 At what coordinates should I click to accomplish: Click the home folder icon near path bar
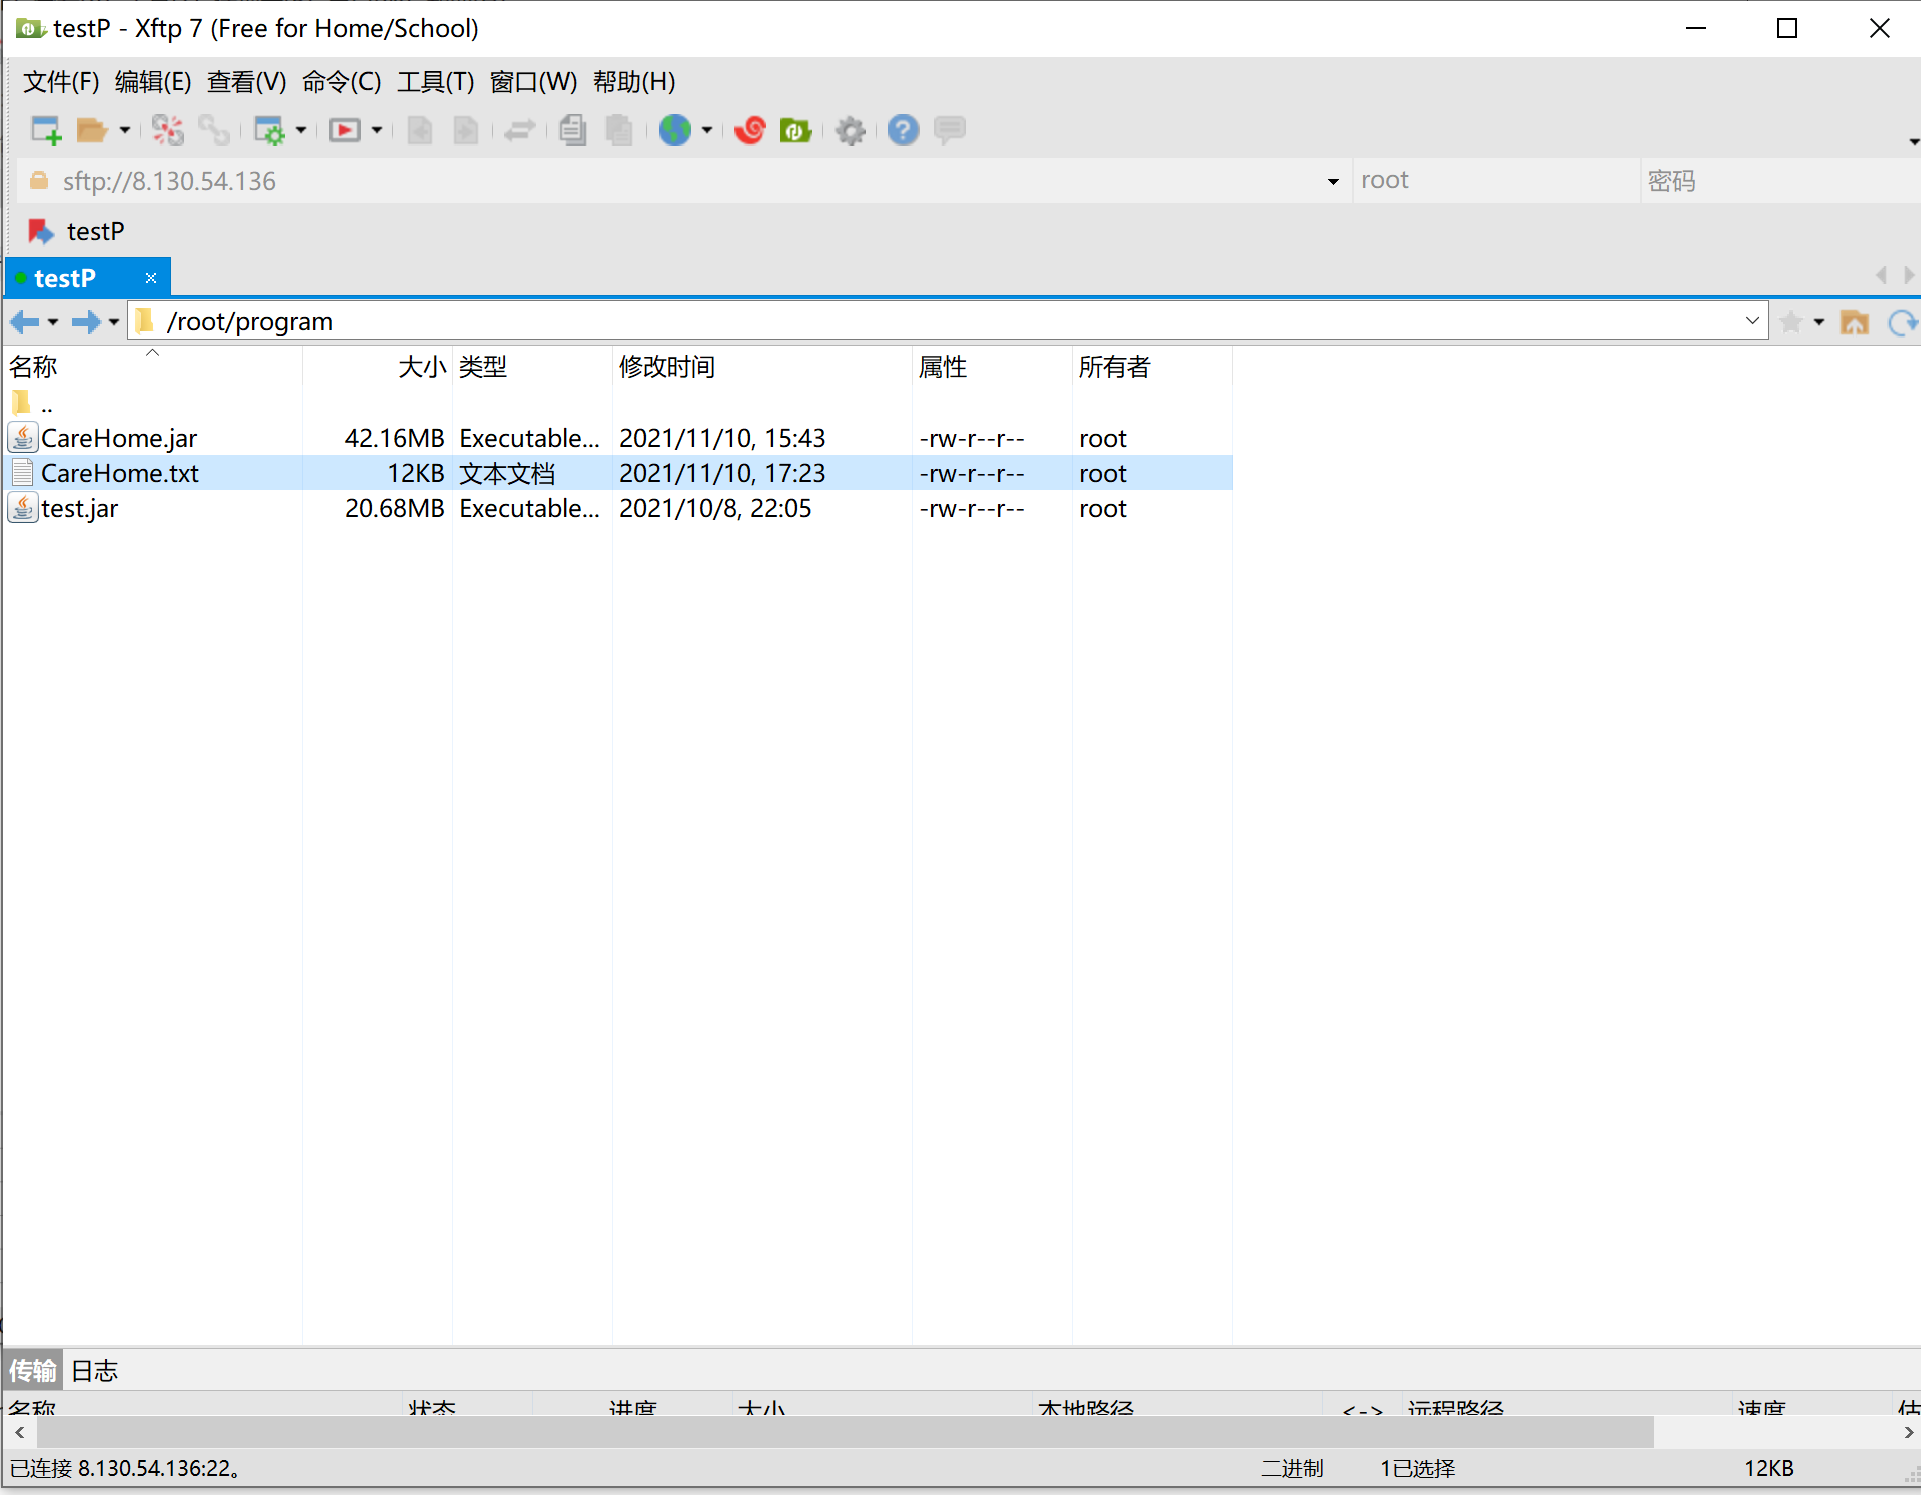(x=1855, y=322)
